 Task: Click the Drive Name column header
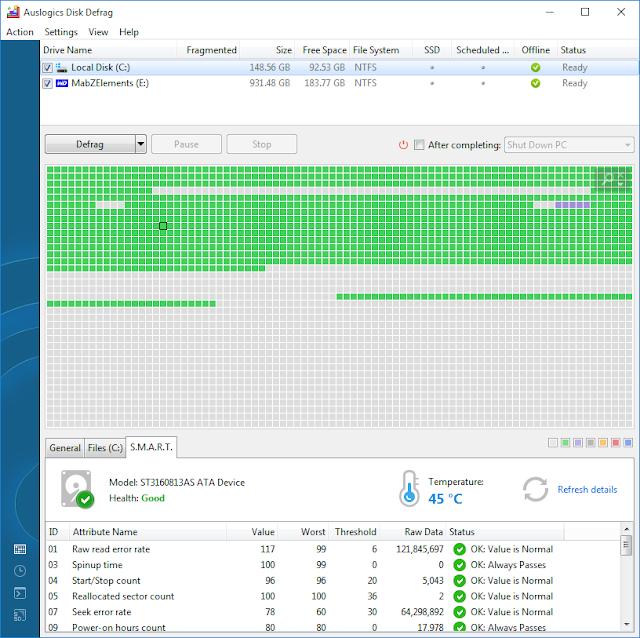109,50
